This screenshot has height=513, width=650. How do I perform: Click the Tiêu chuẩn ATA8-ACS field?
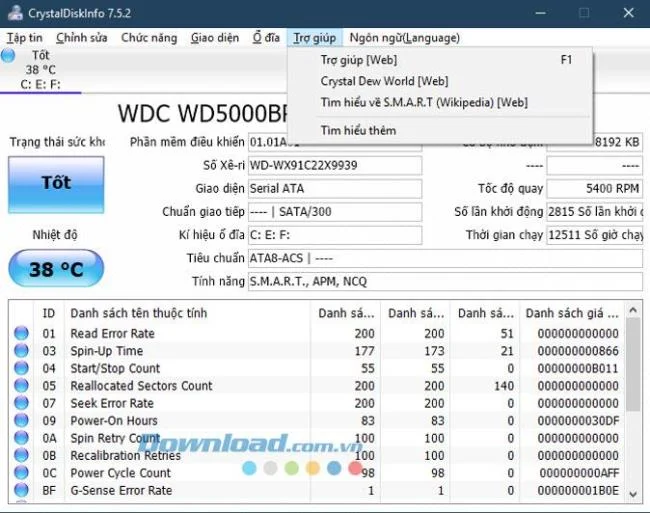click(x=445, y=258)
